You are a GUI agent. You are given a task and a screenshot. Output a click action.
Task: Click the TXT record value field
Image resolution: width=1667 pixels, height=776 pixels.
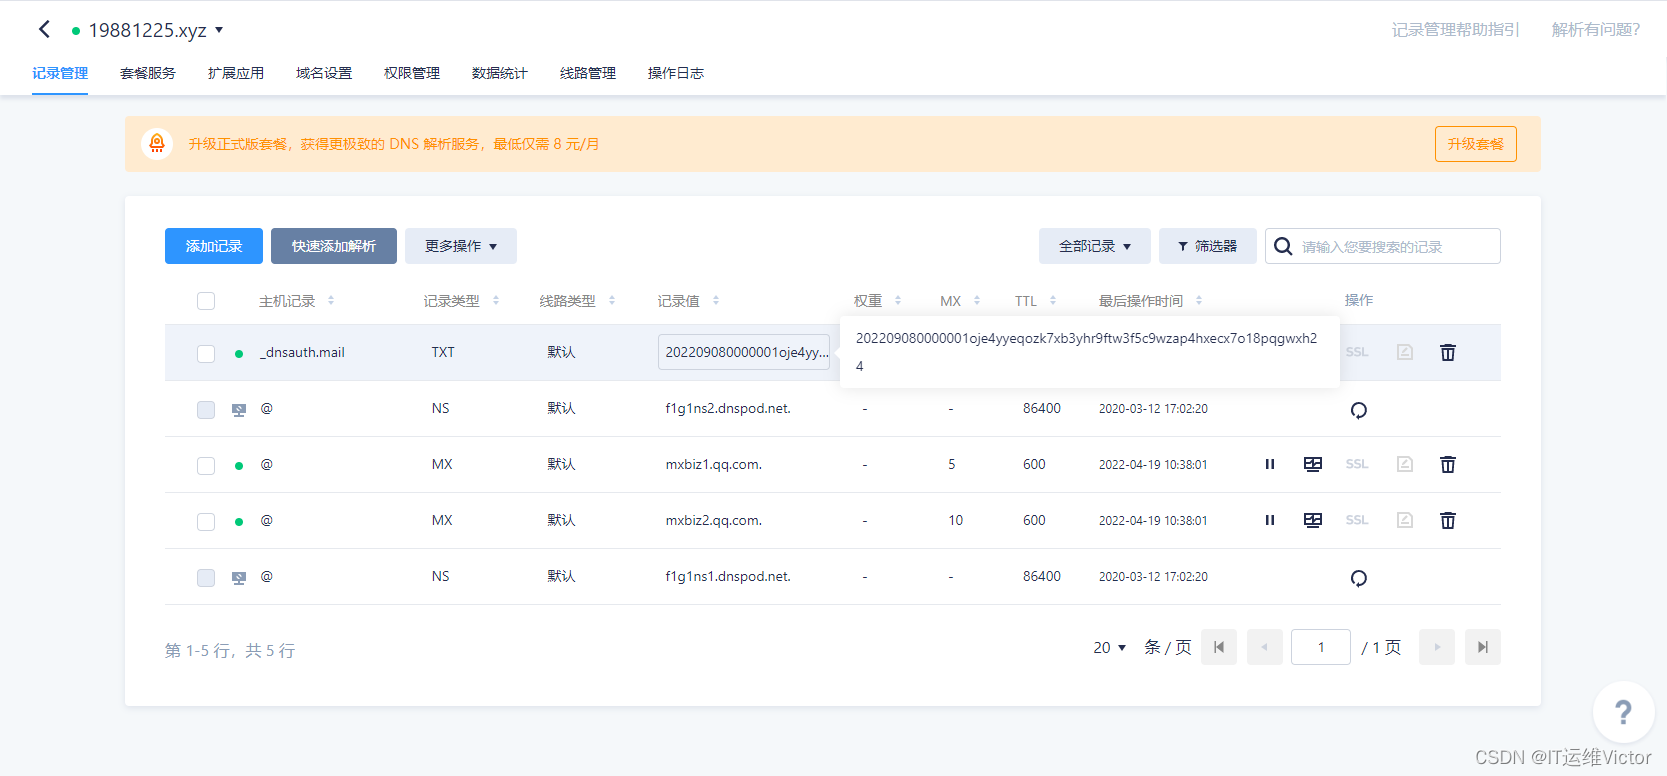coord(744,352)
